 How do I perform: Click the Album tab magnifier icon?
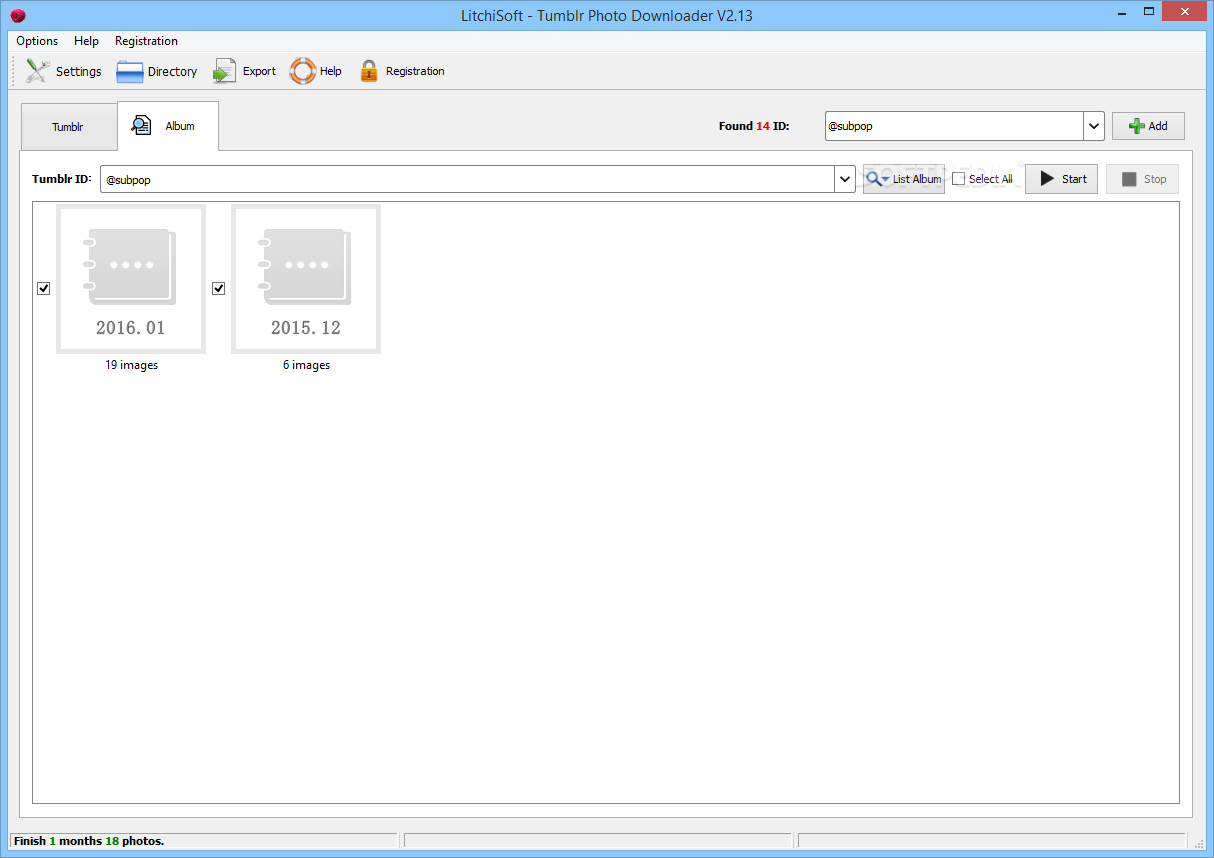(x=142, y=125)
